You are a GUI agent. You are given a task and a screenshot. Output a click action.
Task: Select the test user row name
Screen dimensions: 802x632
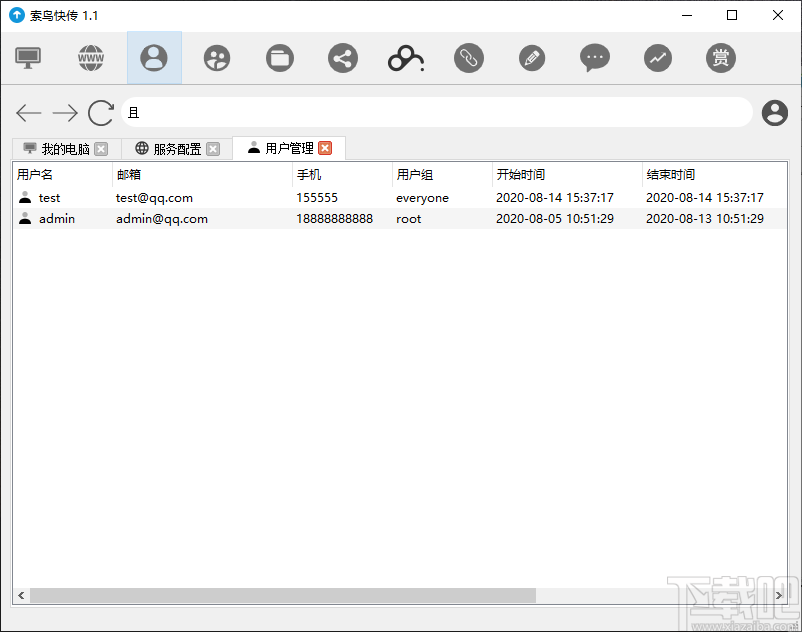pos(50,198)
